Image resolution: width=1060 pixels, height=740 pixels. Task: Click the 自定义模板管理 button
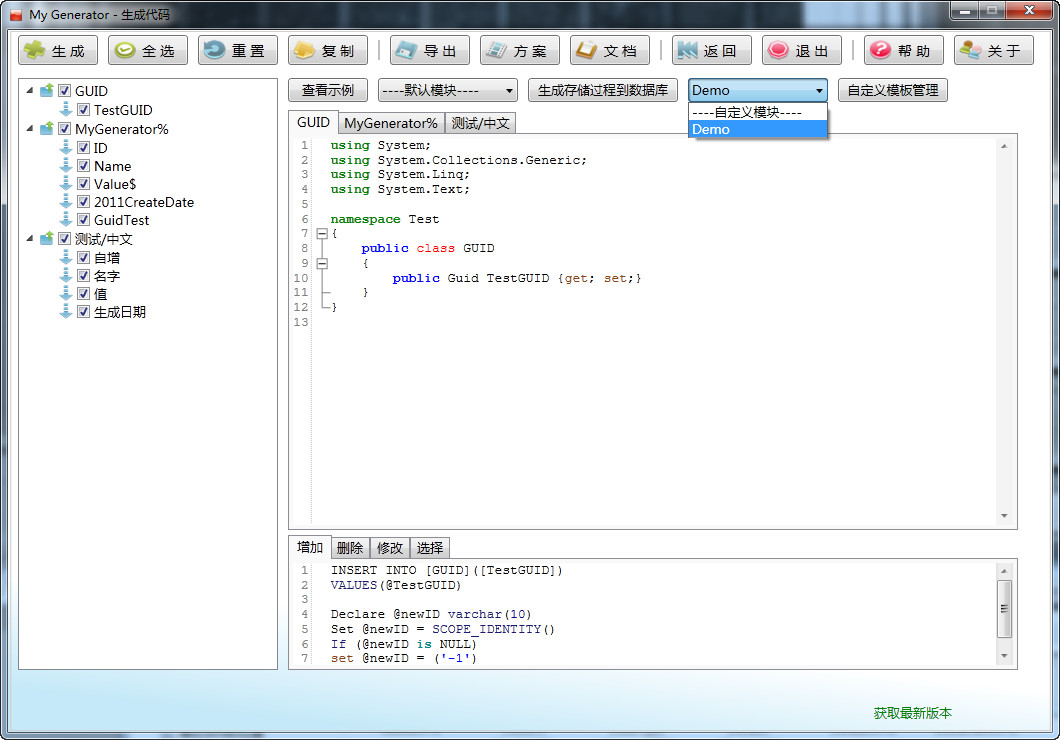(892, 91)
